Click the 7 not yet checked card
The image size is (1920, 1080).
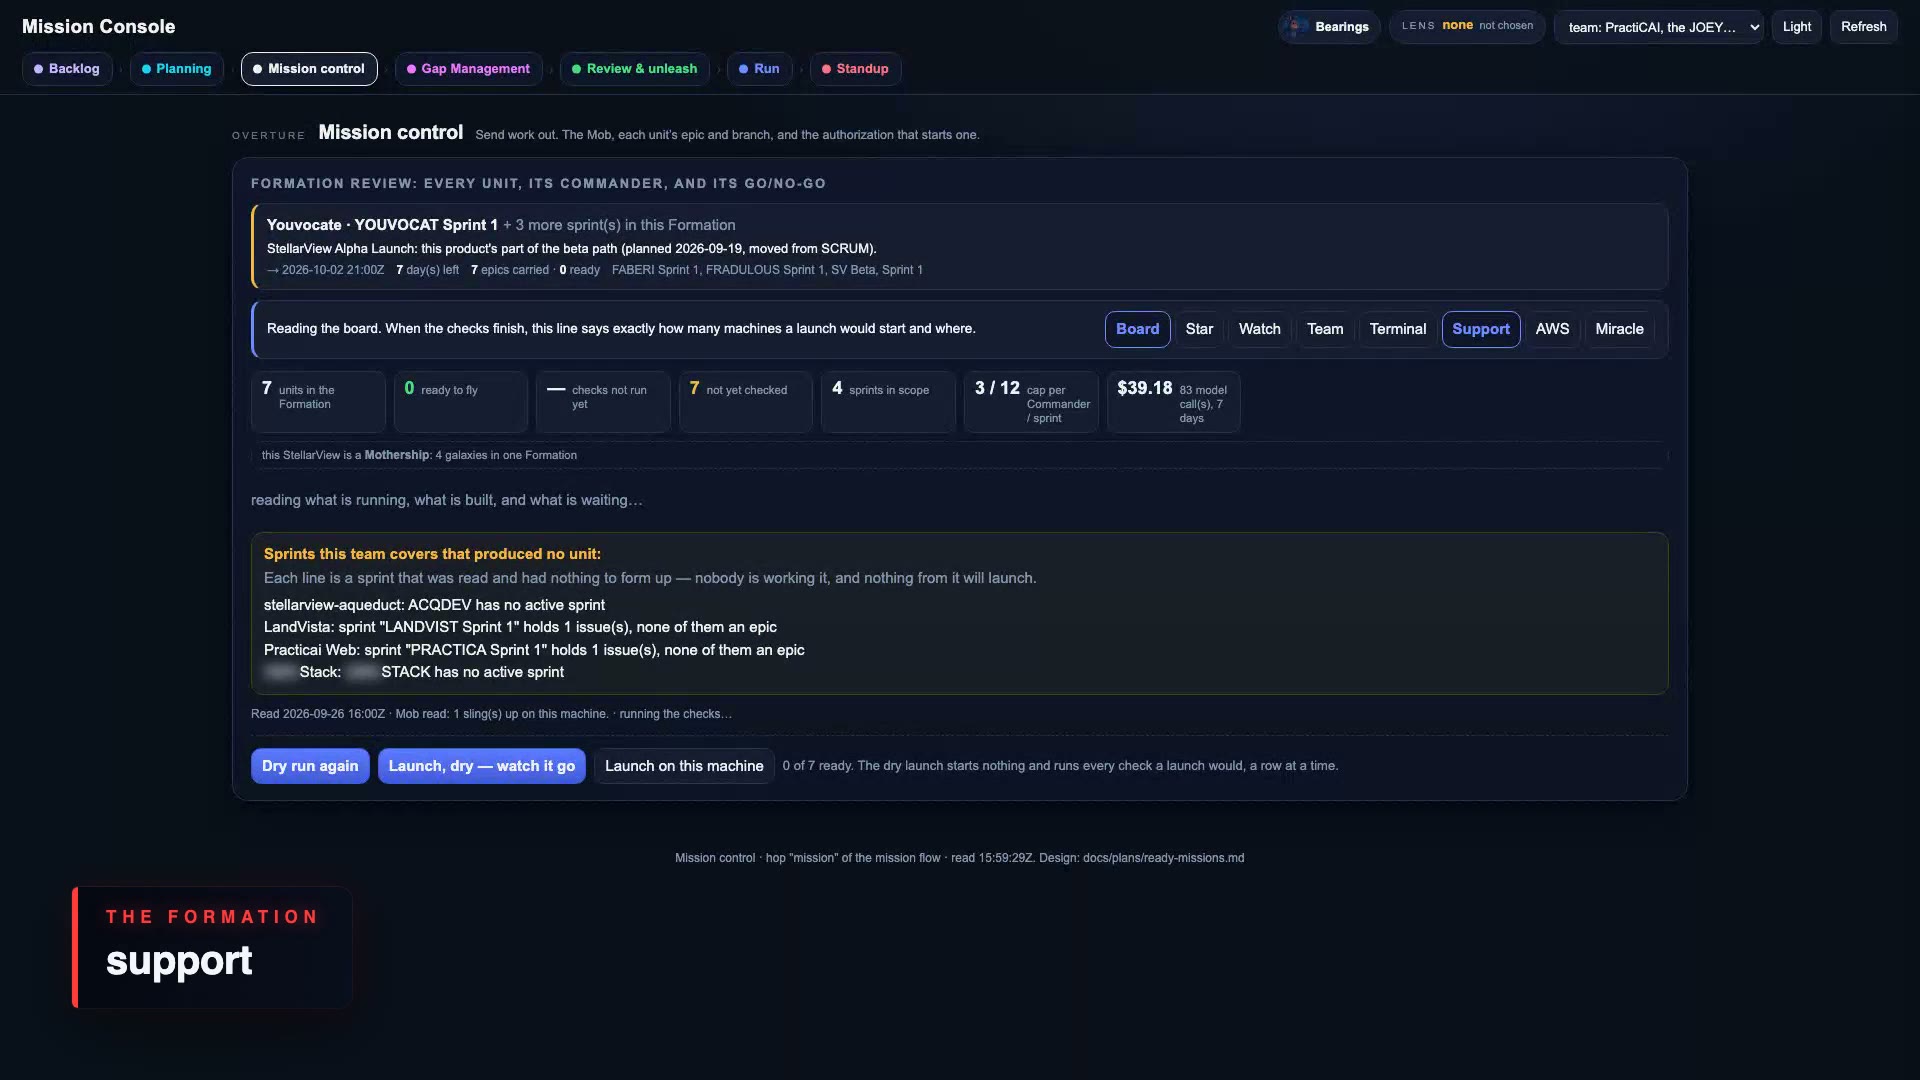click(x=745, y=402)
